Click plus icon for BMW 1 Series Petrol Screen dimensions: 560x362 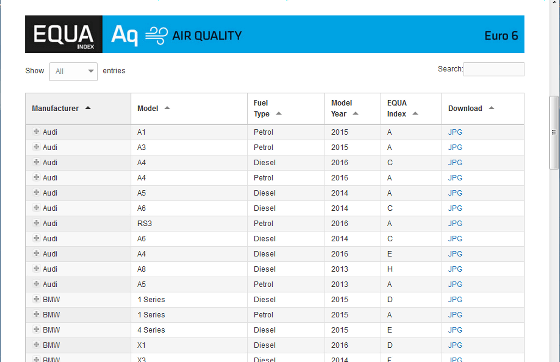pyautogui.click(x=36, y=315)
